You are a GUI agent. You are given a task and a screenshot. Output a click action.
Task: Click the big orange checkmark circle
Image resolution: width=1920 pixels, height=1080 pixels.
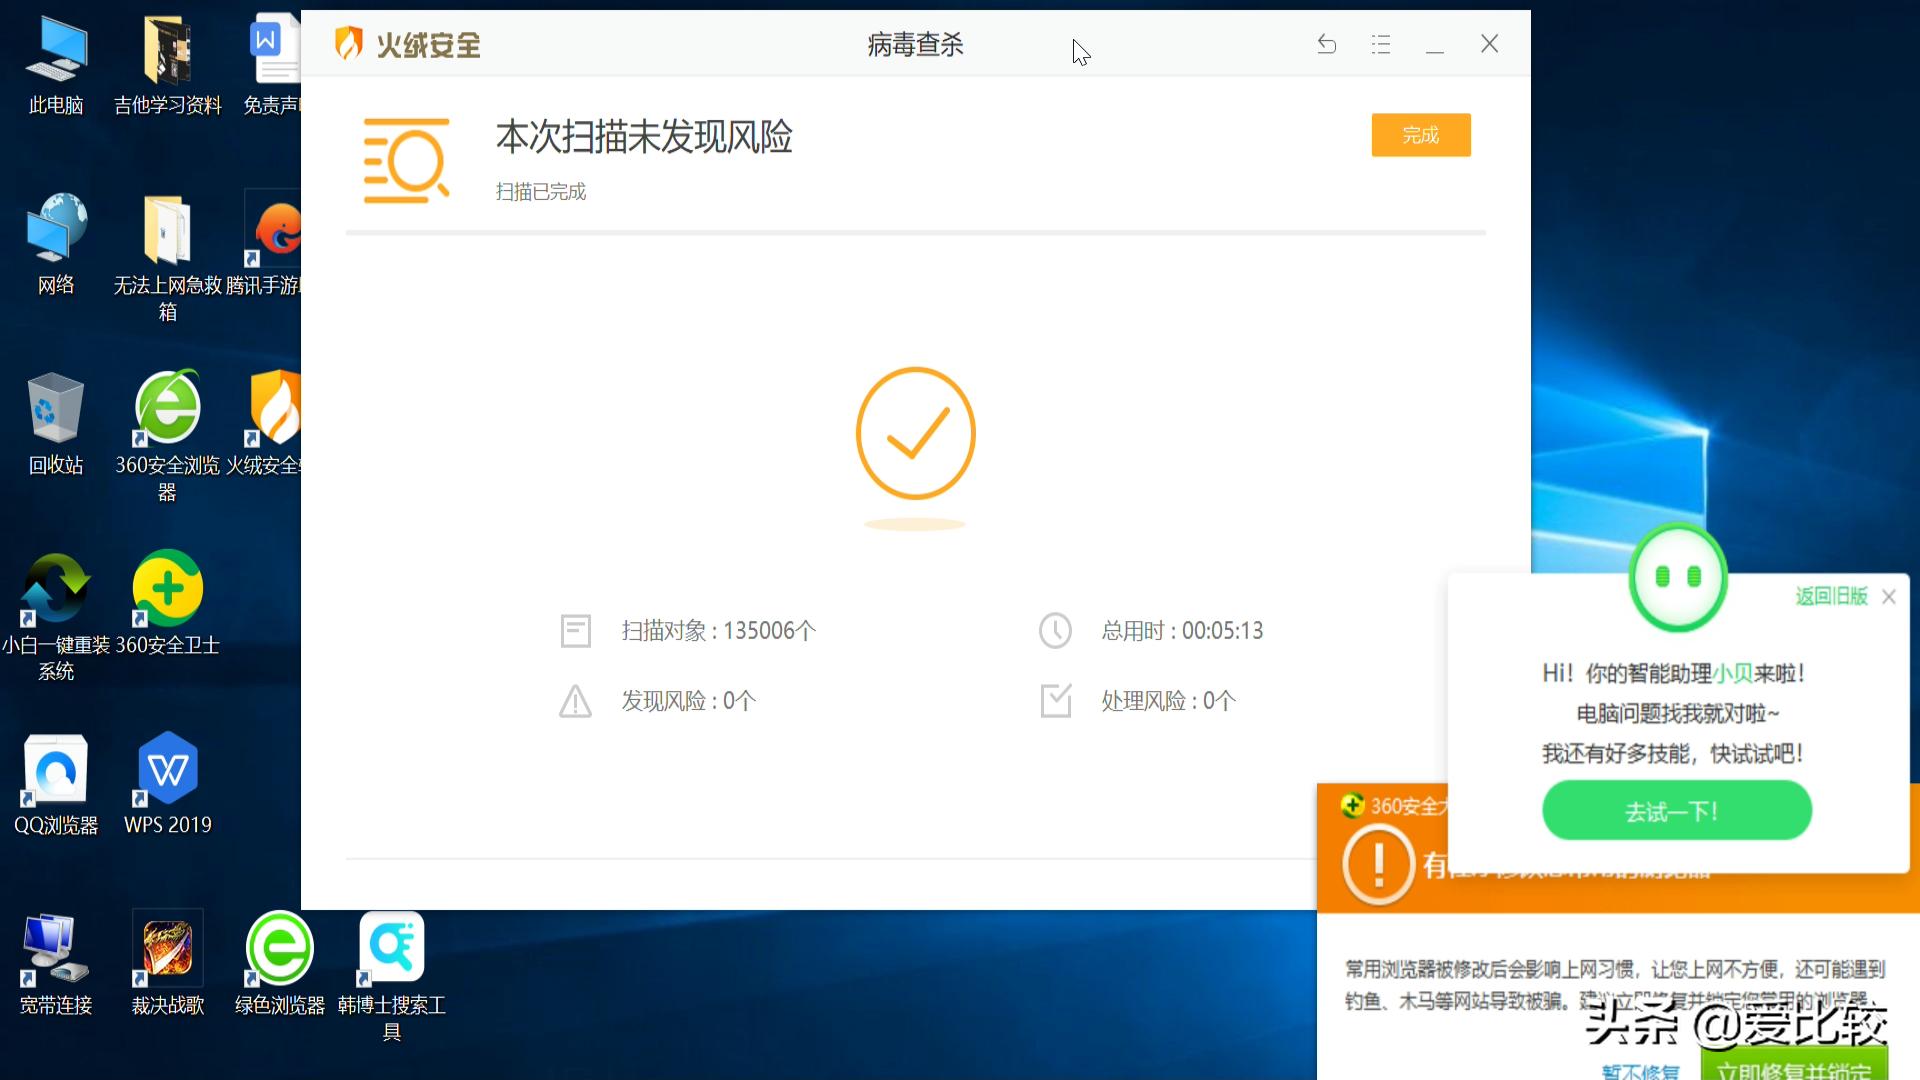pyautogui.click(x=914, y=434)
